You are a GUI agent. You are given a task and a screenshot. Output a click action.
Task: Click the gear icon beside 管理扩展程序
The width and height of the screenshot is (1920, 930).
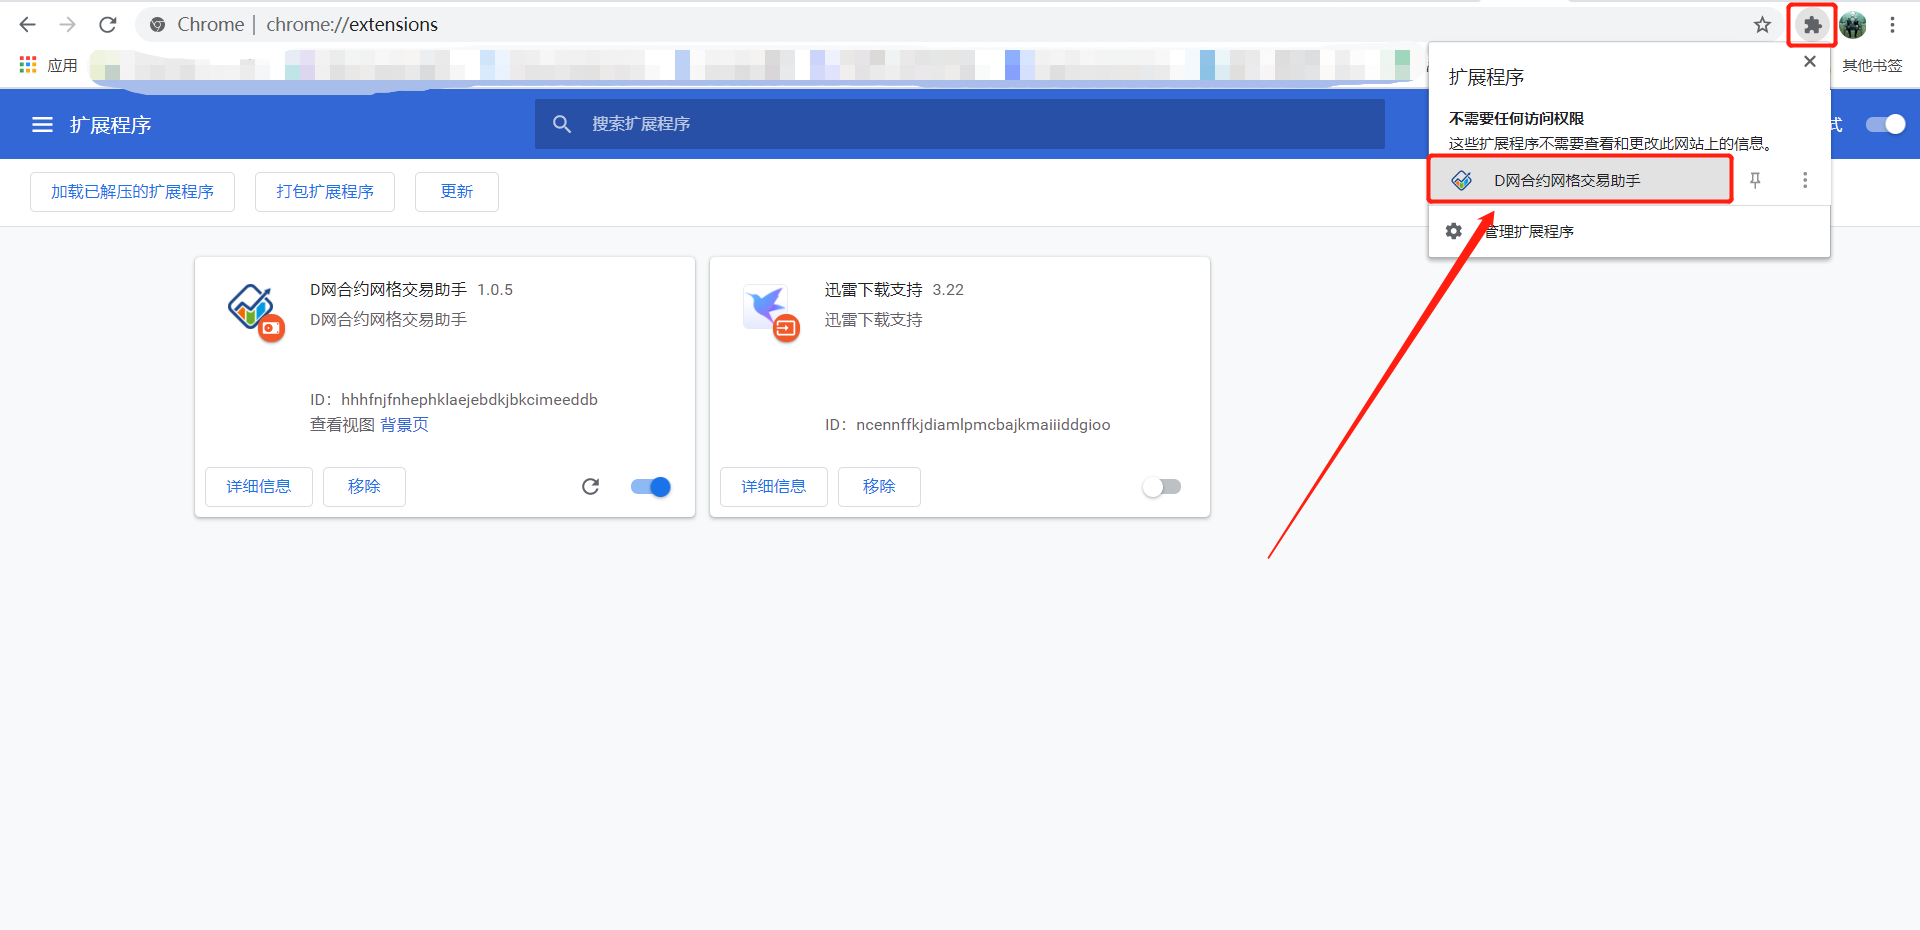pos(1454,231)
